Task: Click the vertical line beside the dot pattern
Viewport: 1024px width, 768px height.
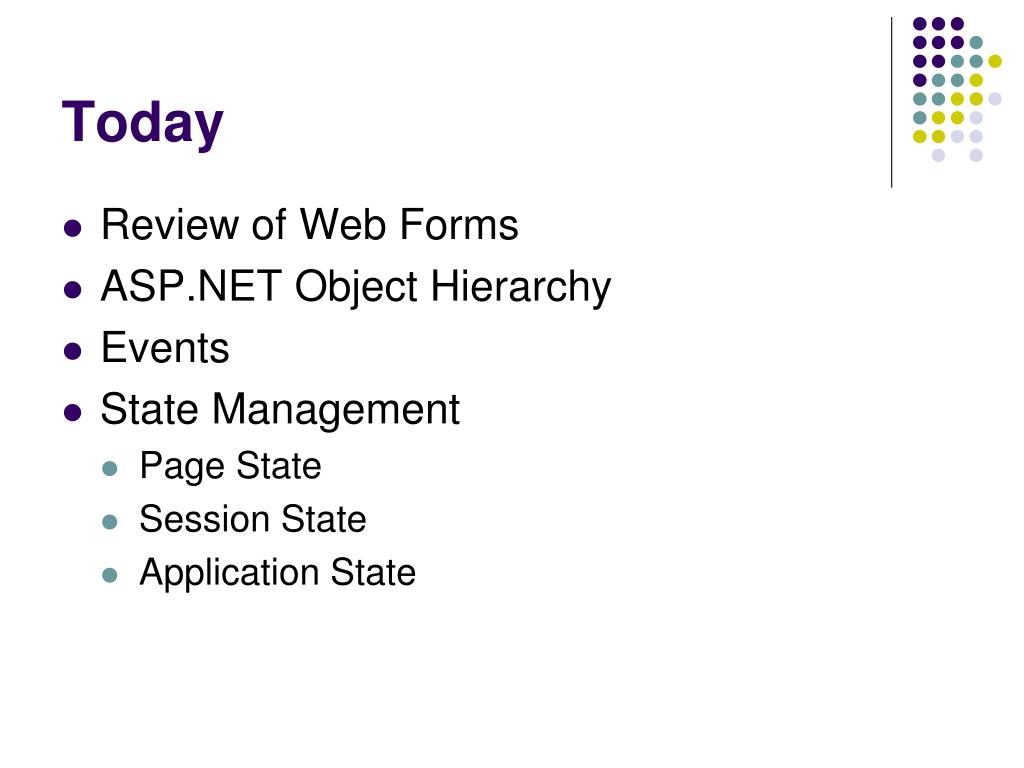Action: point(891,103)
